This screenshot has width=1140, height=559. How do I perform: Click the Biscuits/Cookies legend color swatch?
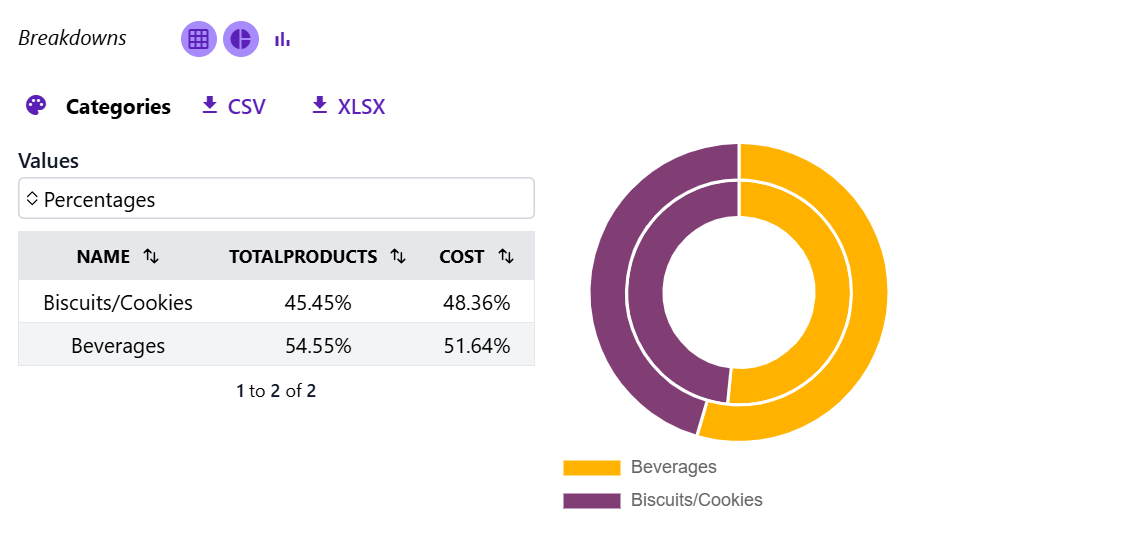[592, 500]
